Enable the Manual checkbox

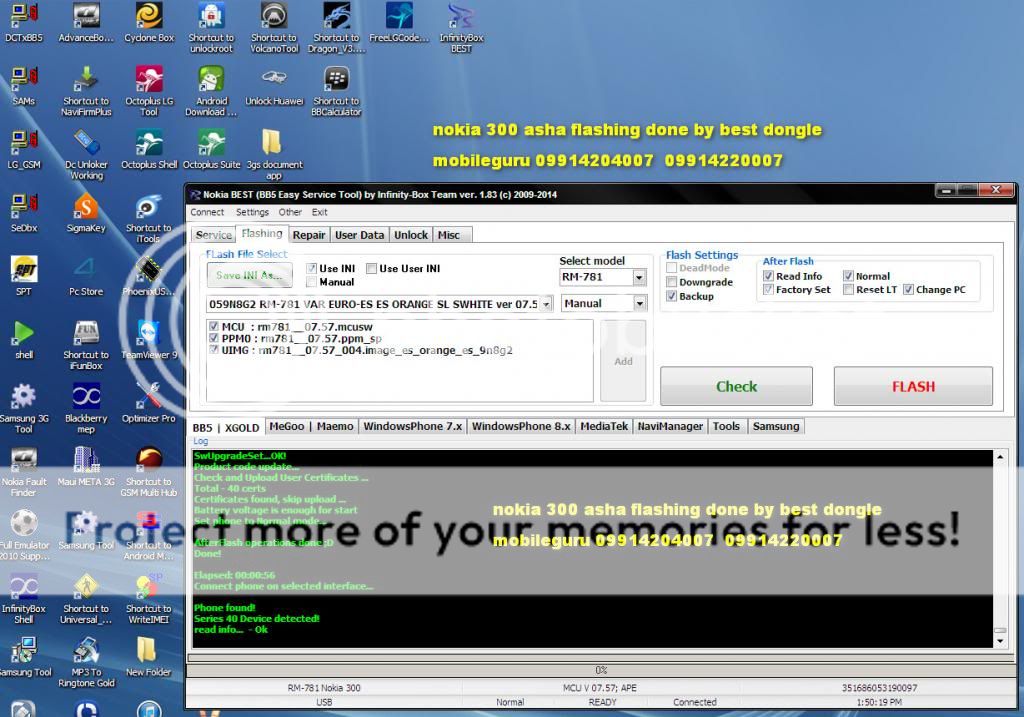(312, 282)
